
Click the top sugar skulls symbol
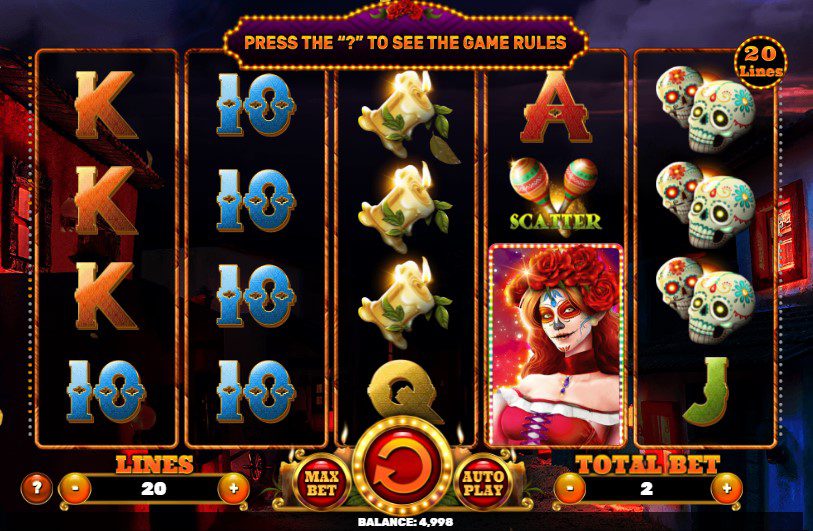coord(705,109)
